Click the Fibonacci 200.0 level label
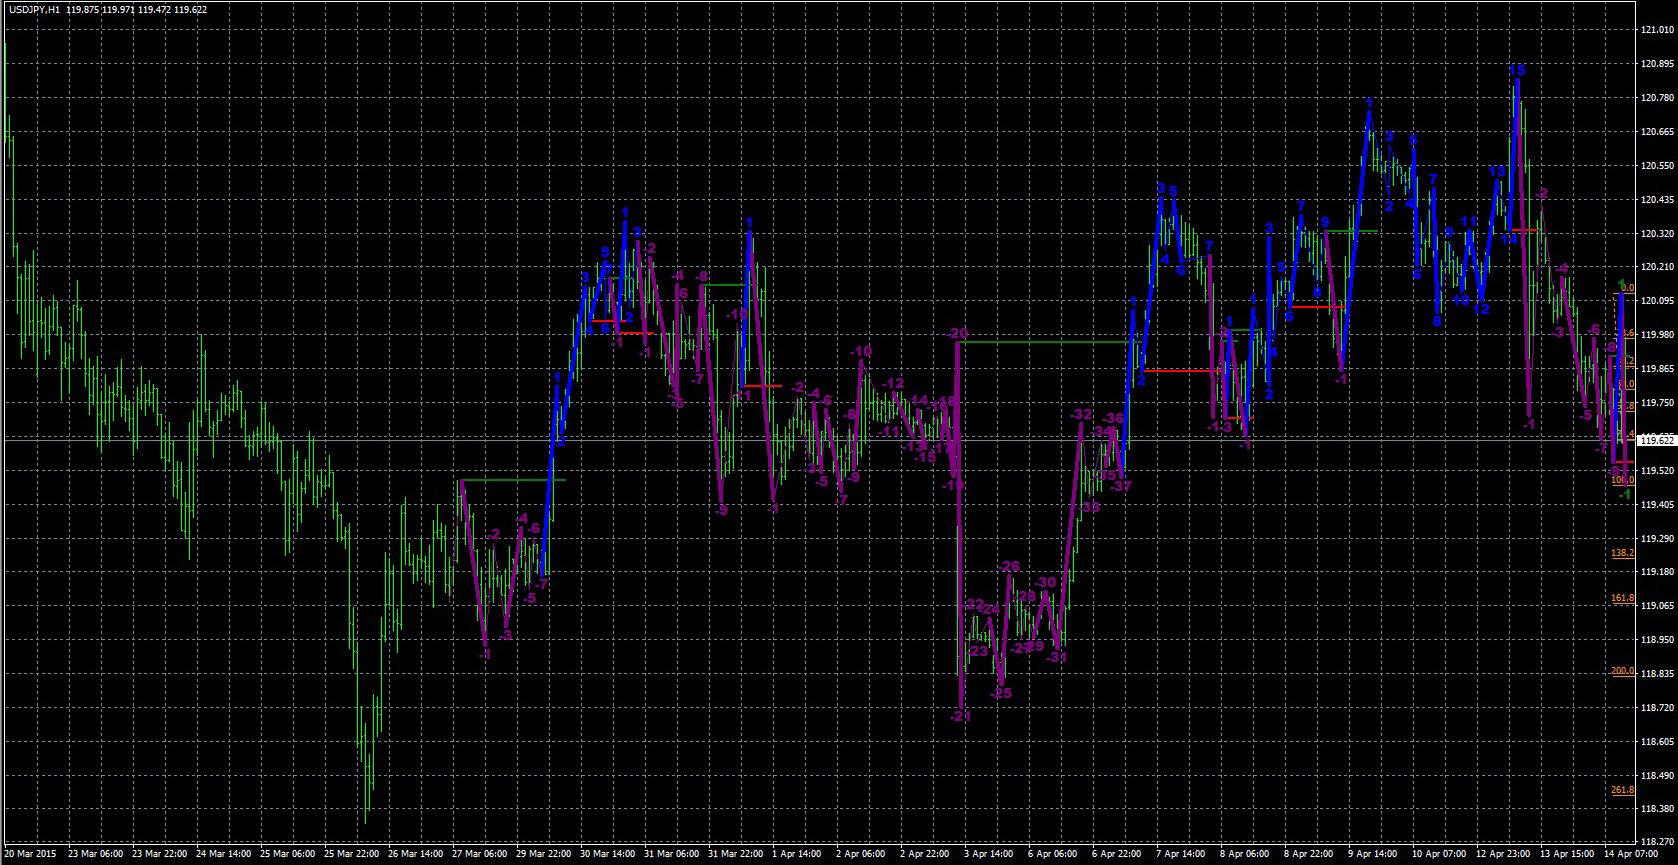Viewport: 1678px width, 865px height. [1622, 671]
